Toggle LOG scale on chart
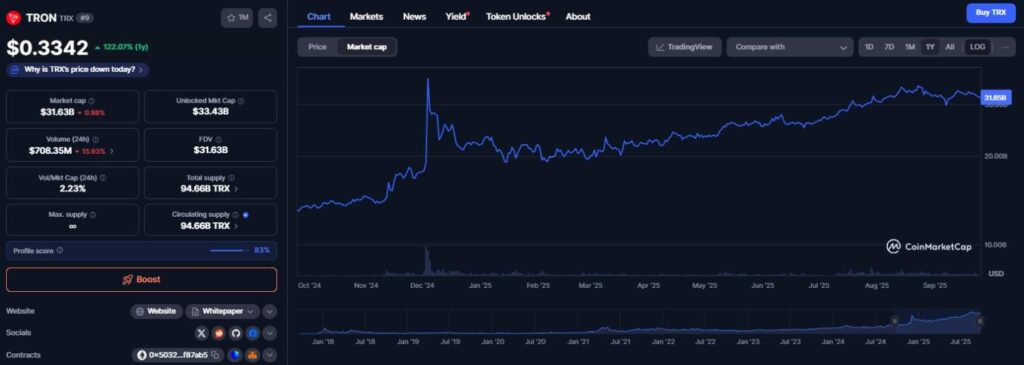This screenshot has width=1024, height=365. coord(978,47)
